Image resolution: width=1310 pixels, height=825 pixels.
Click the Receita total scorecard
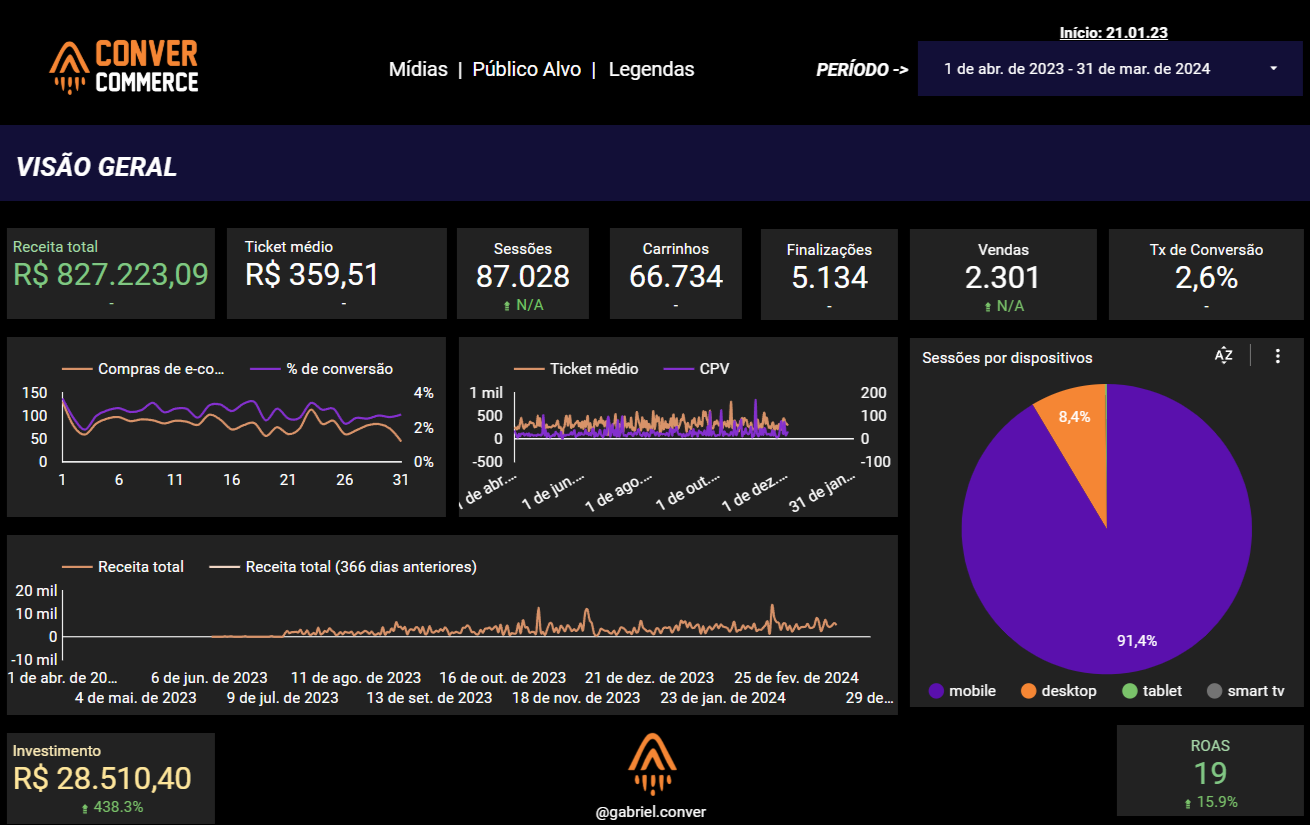tap(111, 273)
